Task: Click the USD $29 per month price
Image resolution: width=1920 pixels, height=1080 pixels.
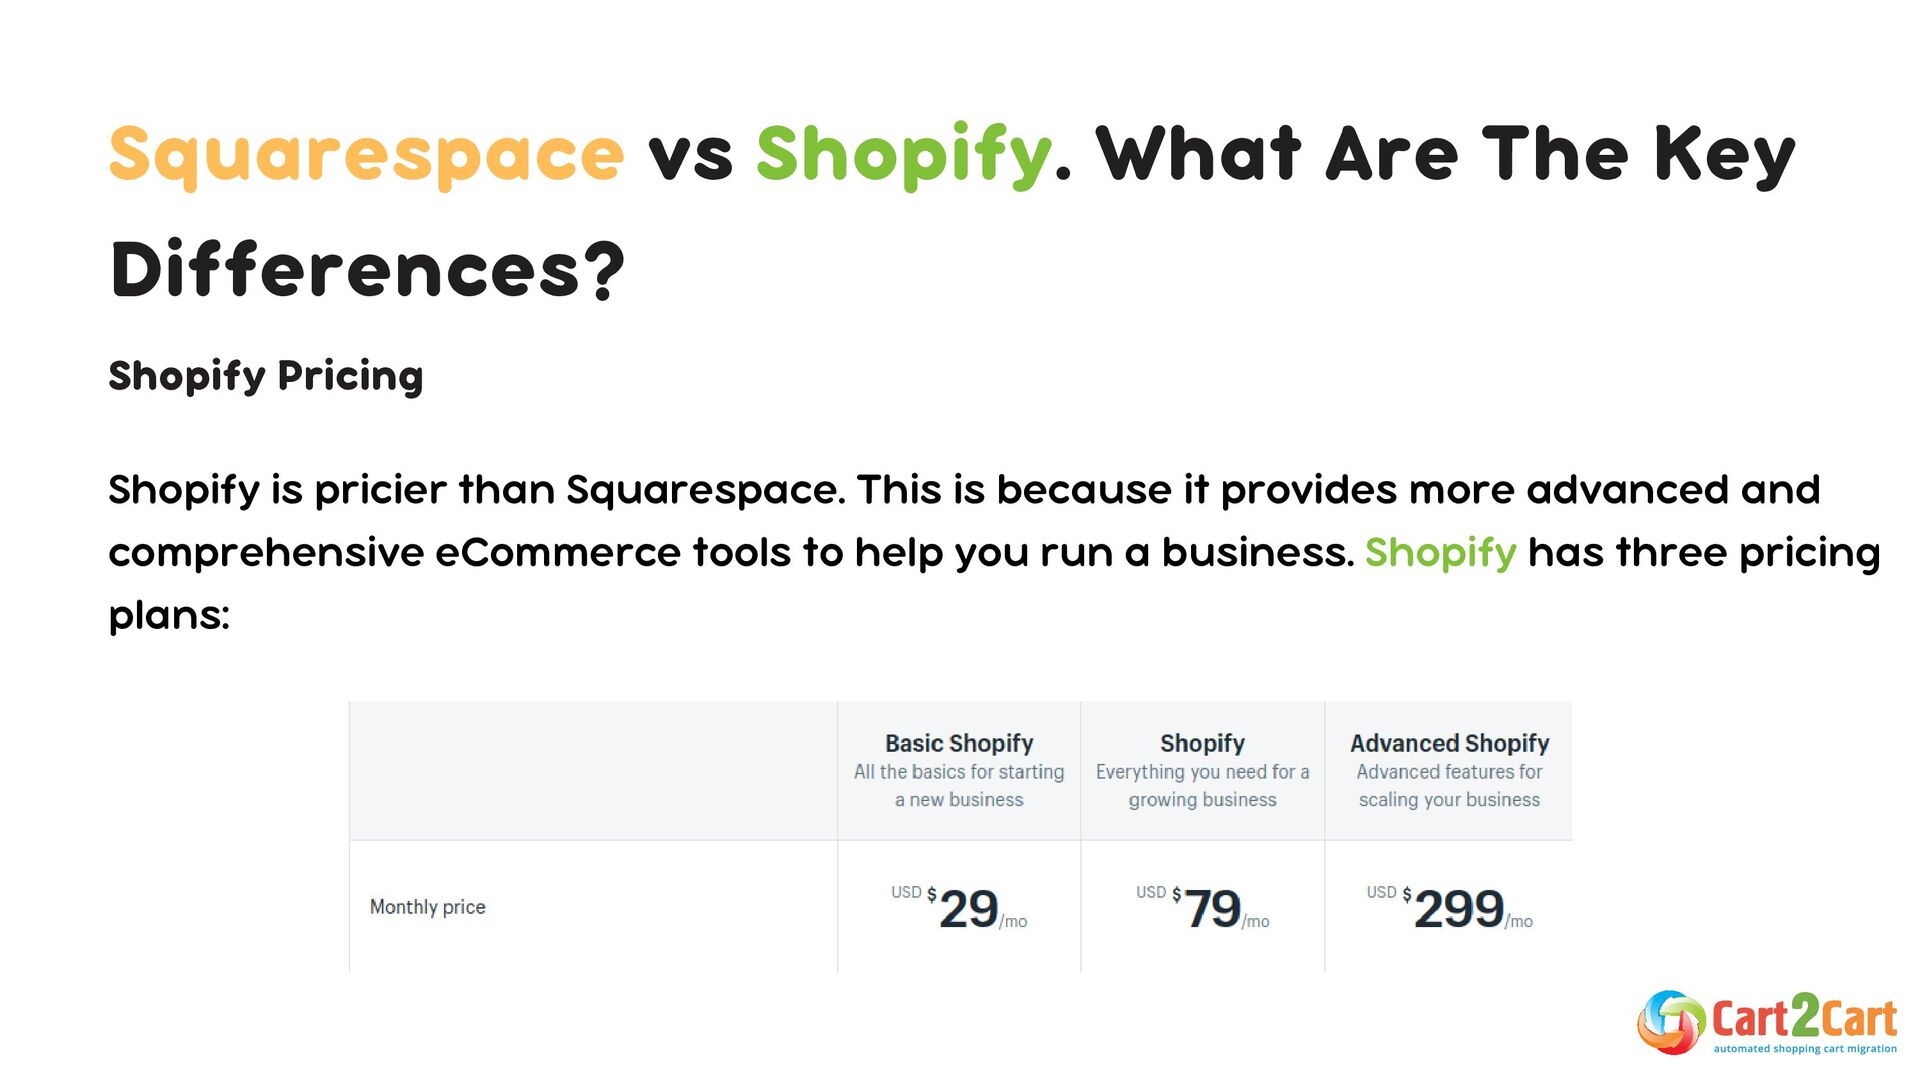Action: point(959,908)
